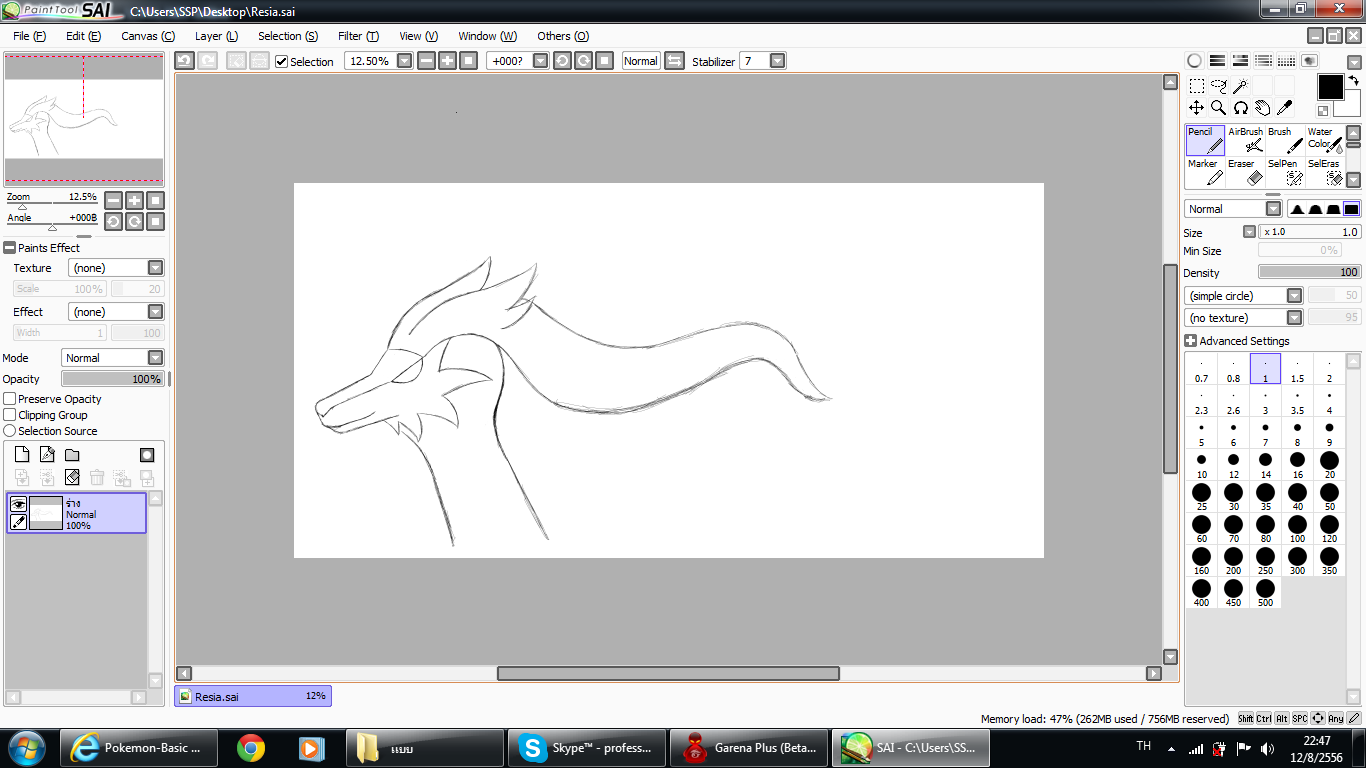
Task: Expand the Stabilizer value dropdown
Action: click(777, 61)
